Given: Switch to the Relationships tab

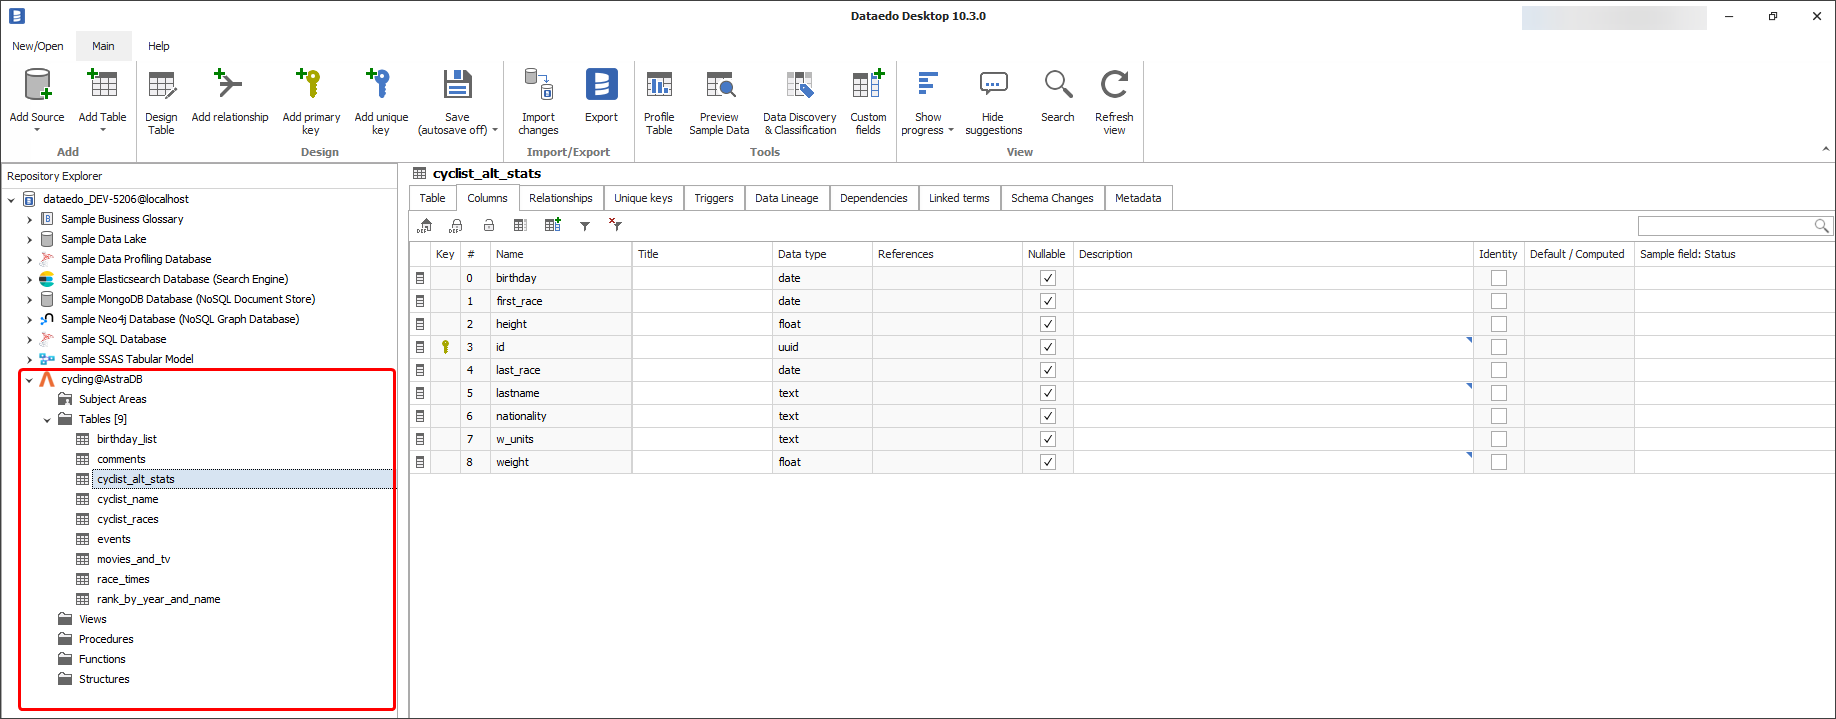Looking at the screenshot, I should [560, 198].
